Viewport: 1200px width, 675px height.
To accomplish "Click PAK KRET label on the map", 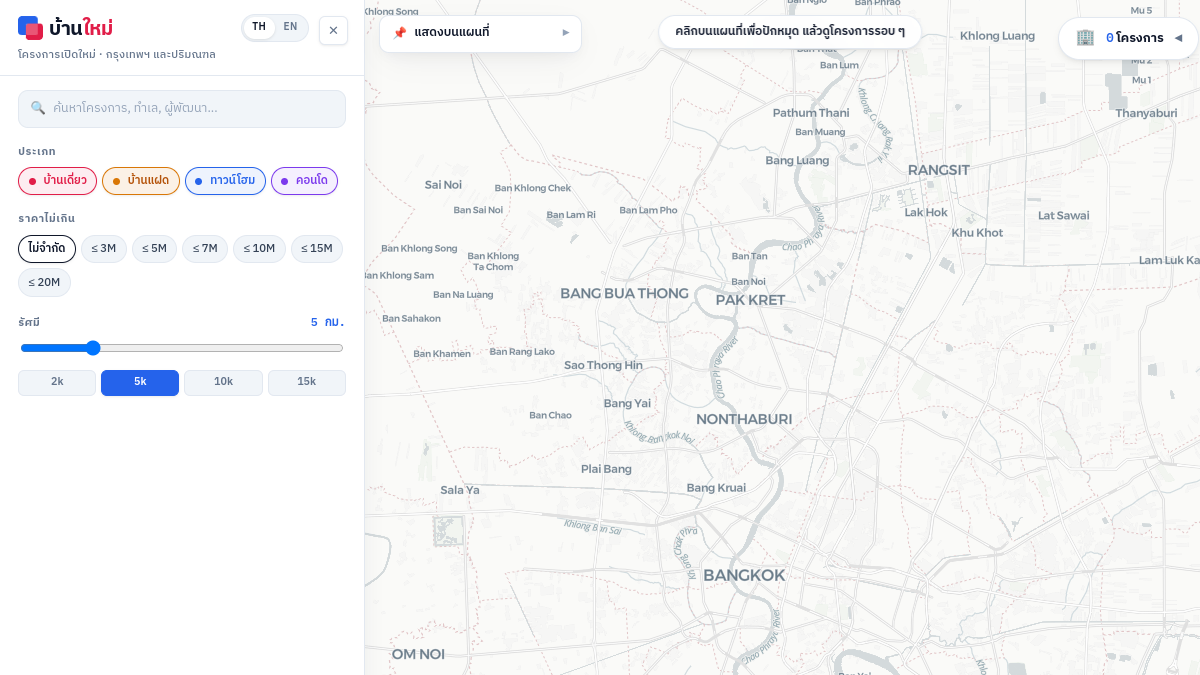I will pos(750,300).
